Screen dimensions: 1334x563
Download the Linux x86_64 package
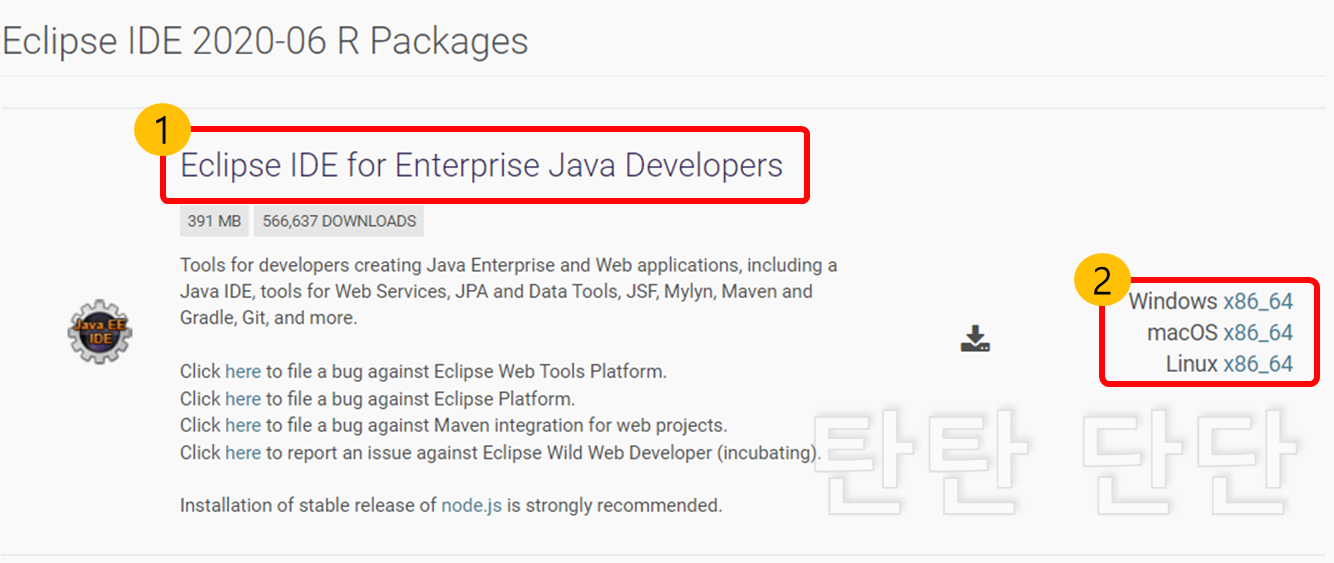pos(1258,363)
